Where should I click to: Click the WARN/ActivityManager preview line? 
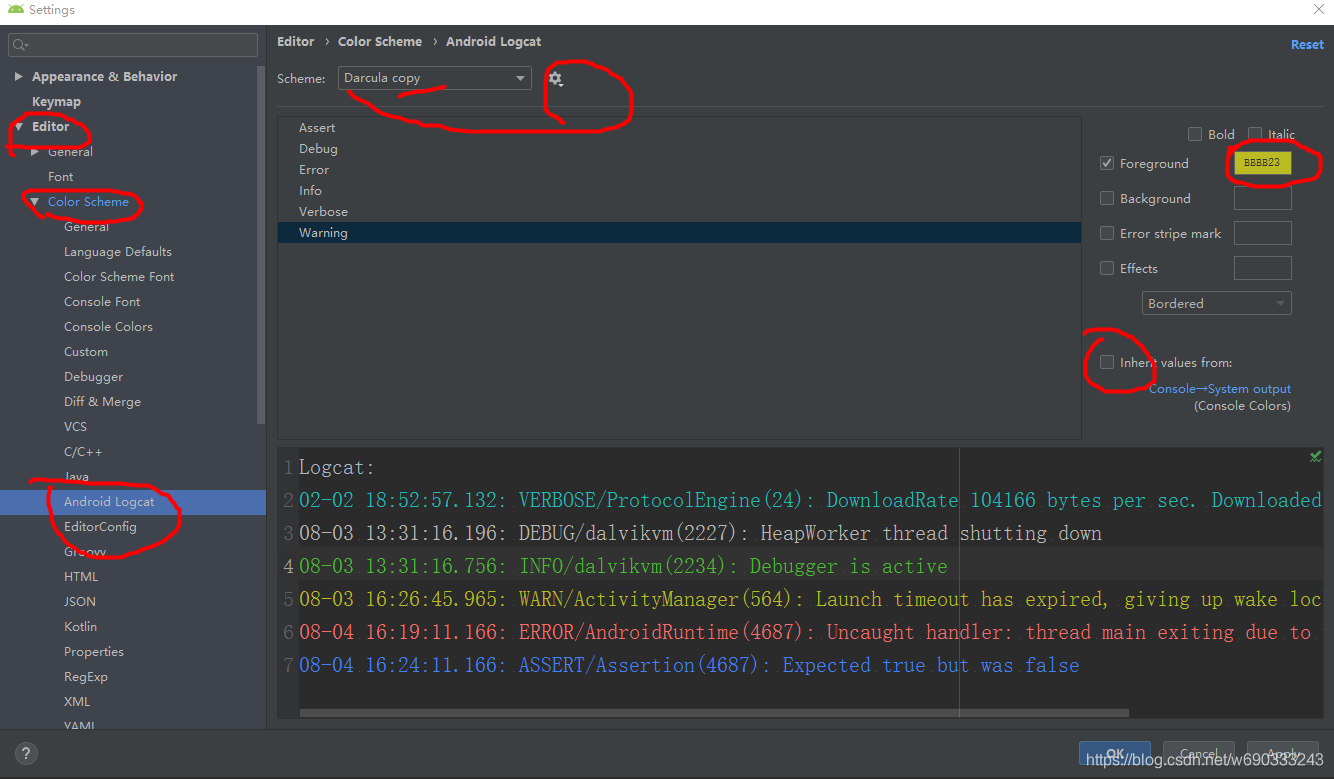click(x=810, y=599)
